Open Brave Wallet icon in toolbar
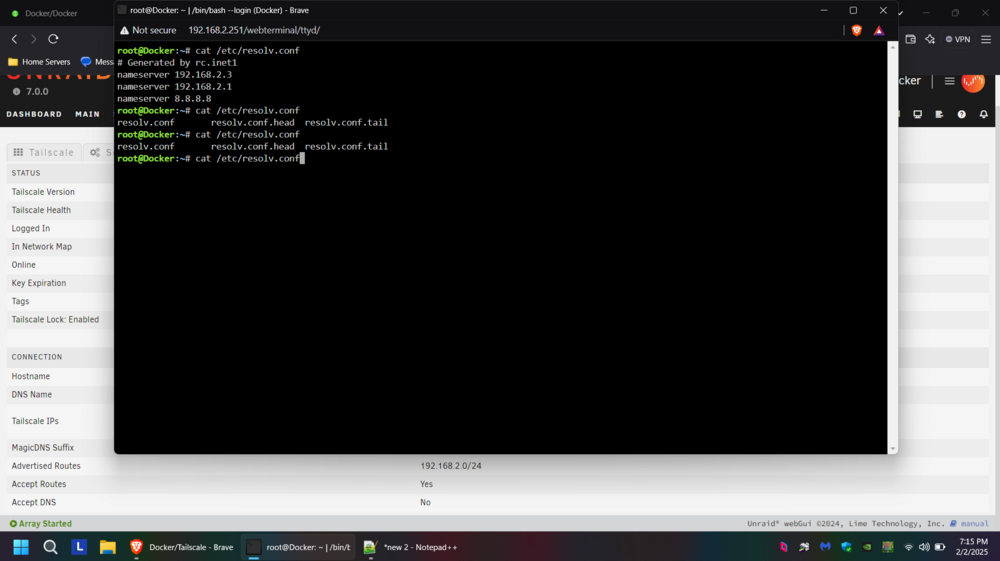 pos(911,39)
